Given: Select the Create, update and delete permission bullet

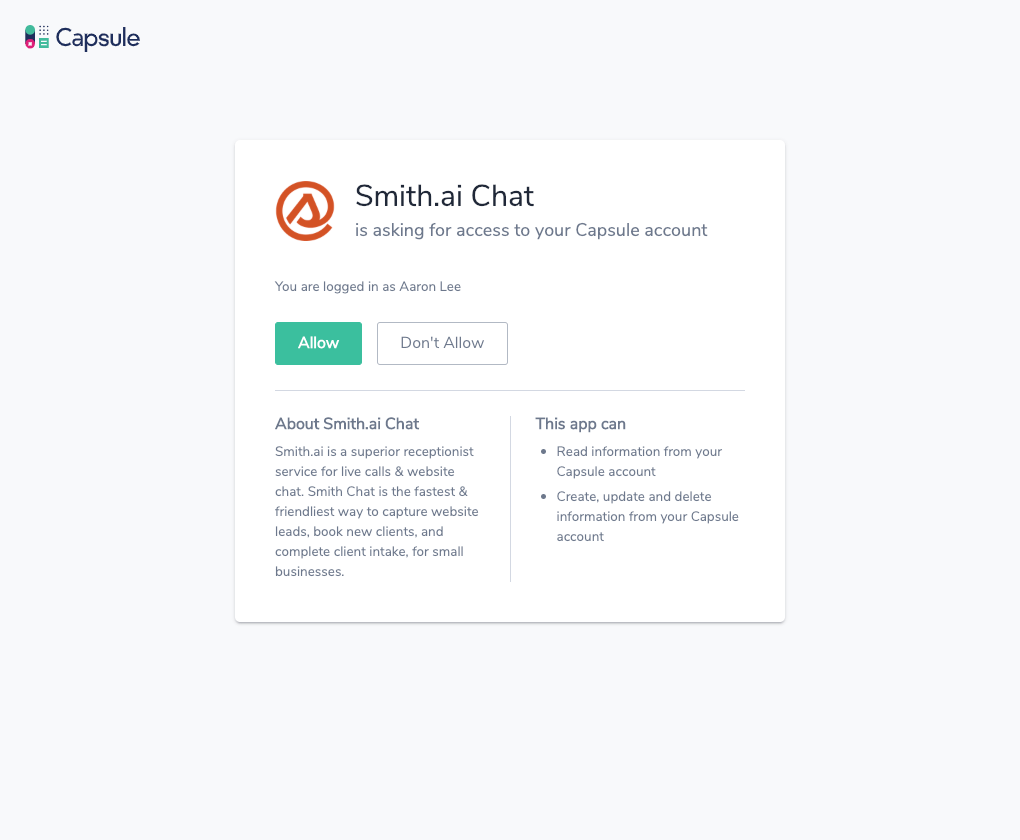Looking at the screenshot, I should pyautogui.click(x=647, y=516).
